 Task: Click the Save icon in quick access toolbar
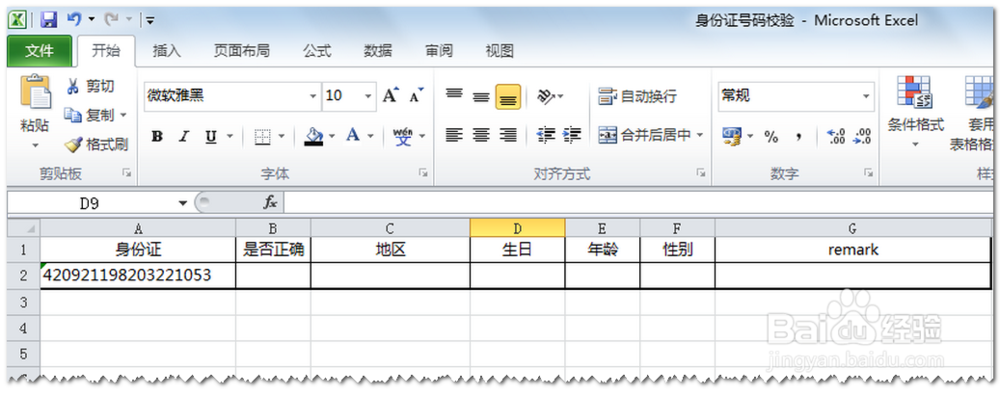coord(48,20)
